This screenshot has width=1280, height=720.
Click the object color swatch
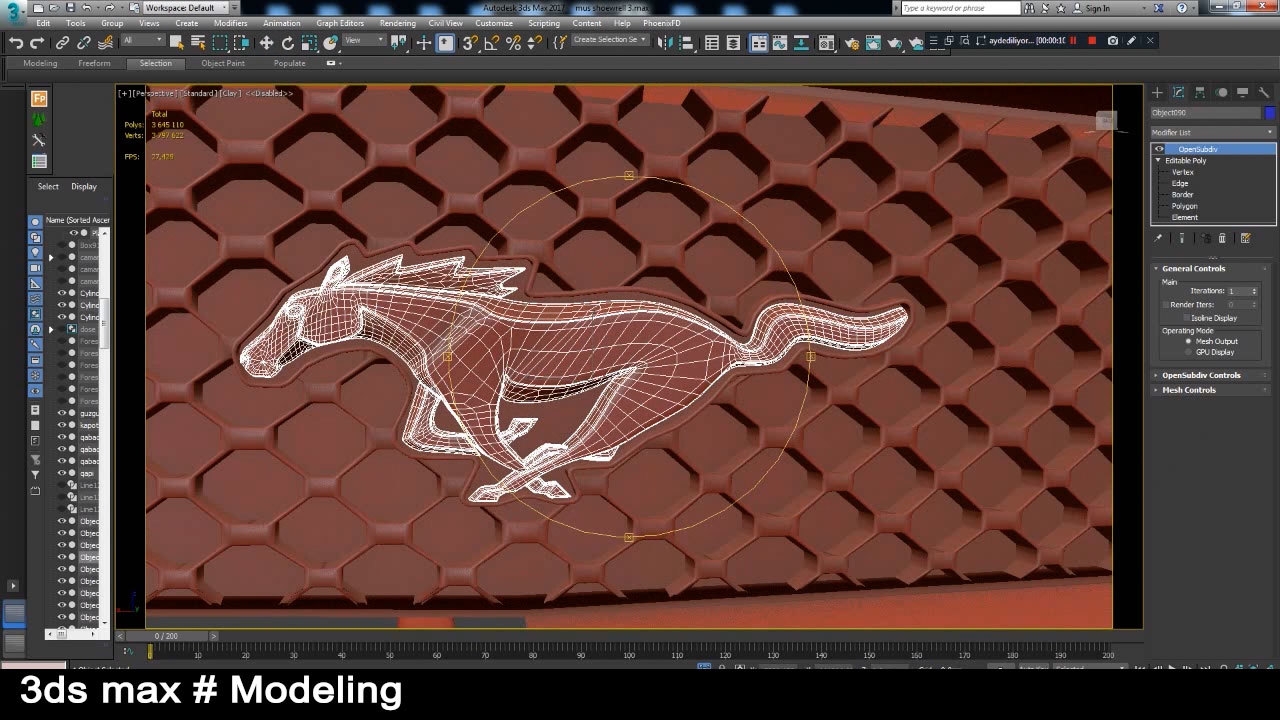[x=1270, y=113]
